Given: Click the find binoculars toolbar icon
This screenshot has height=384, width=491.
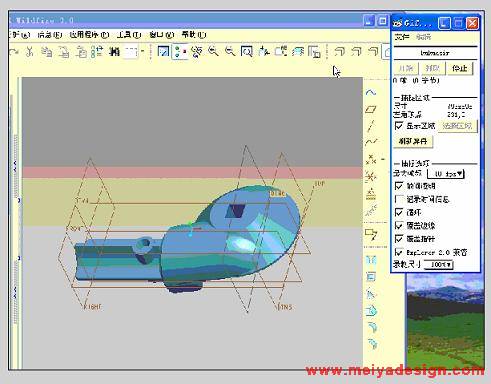Looking at the screenshot, I should click(x=115, y=52).
